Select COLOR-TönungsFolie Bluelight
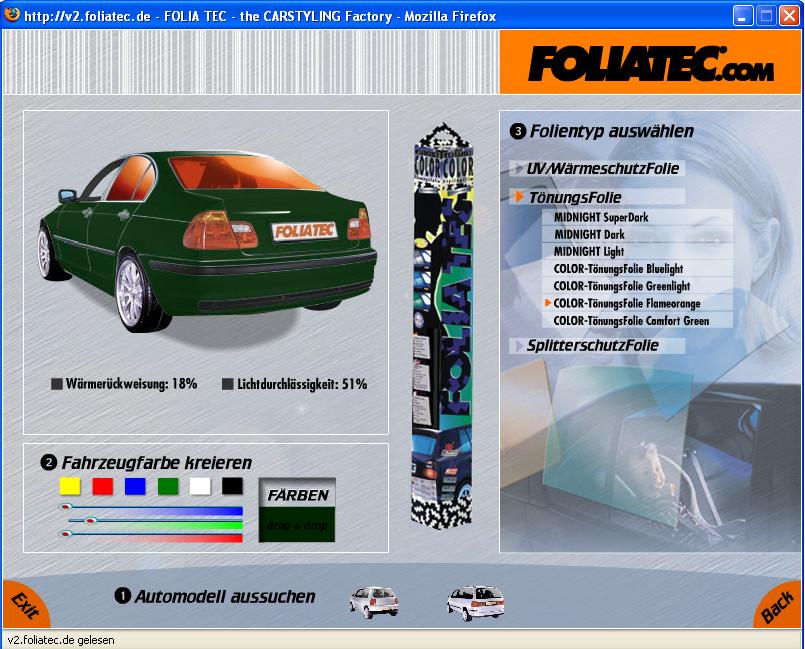Screen dimensions: 805x649 coord(618,269)
